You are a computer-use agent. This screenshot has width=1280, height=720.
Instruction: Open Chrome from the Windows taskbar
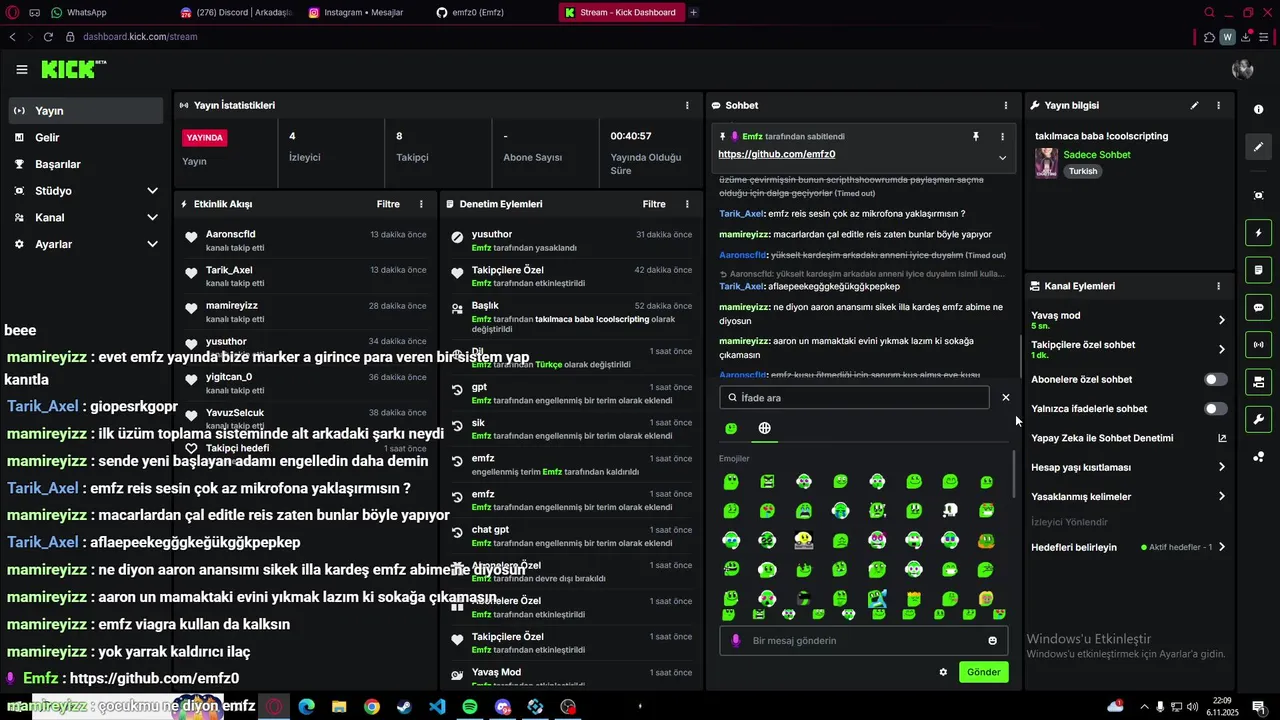(x=372, y=707)
